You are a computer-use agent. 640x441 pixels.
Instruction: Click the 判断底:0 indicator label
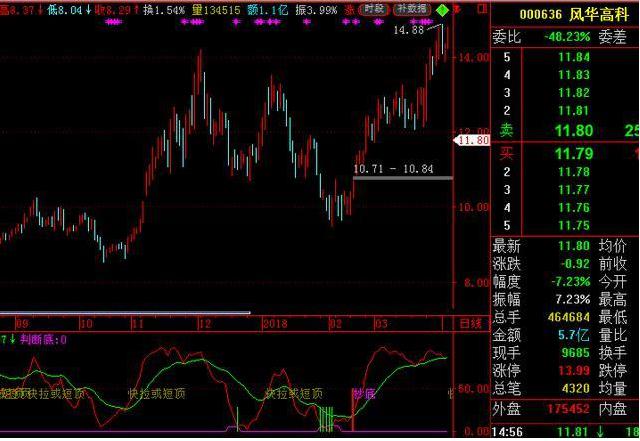(43, 339)
